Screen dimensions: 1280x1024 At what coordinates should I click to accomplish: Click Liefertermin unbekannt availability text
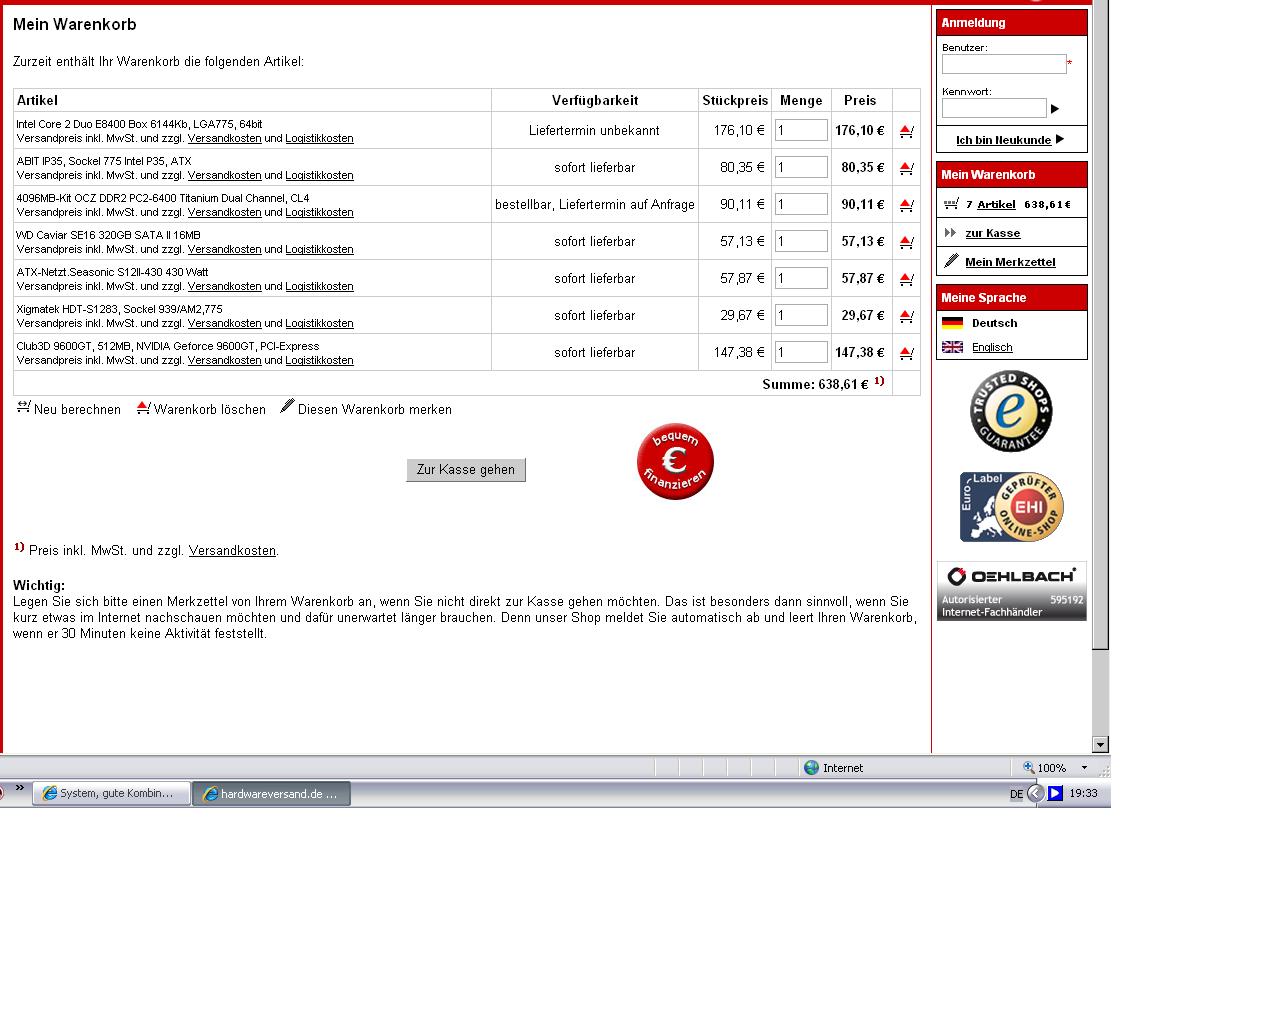594,131
